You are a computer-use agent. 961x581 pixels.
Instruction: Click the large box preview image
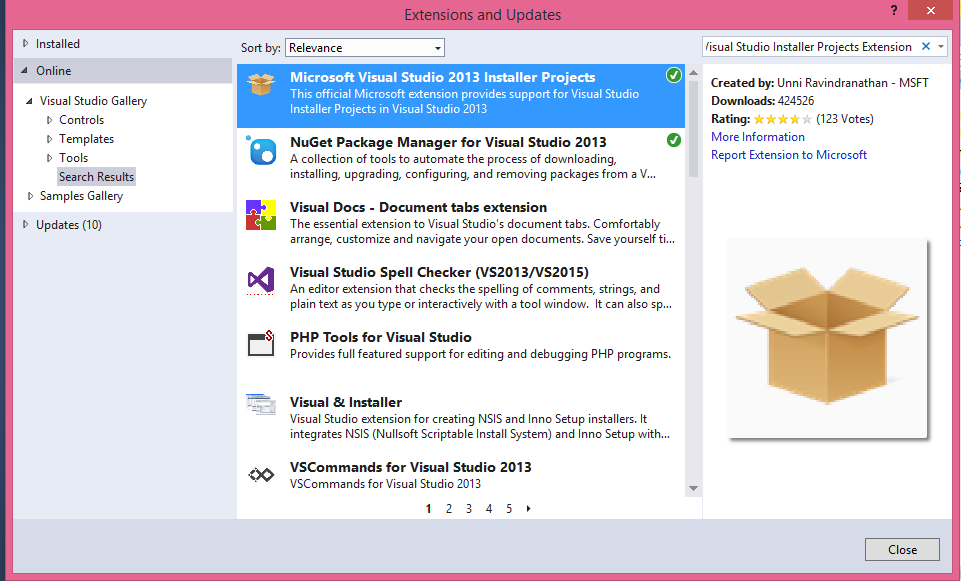[x=827, y=338]
